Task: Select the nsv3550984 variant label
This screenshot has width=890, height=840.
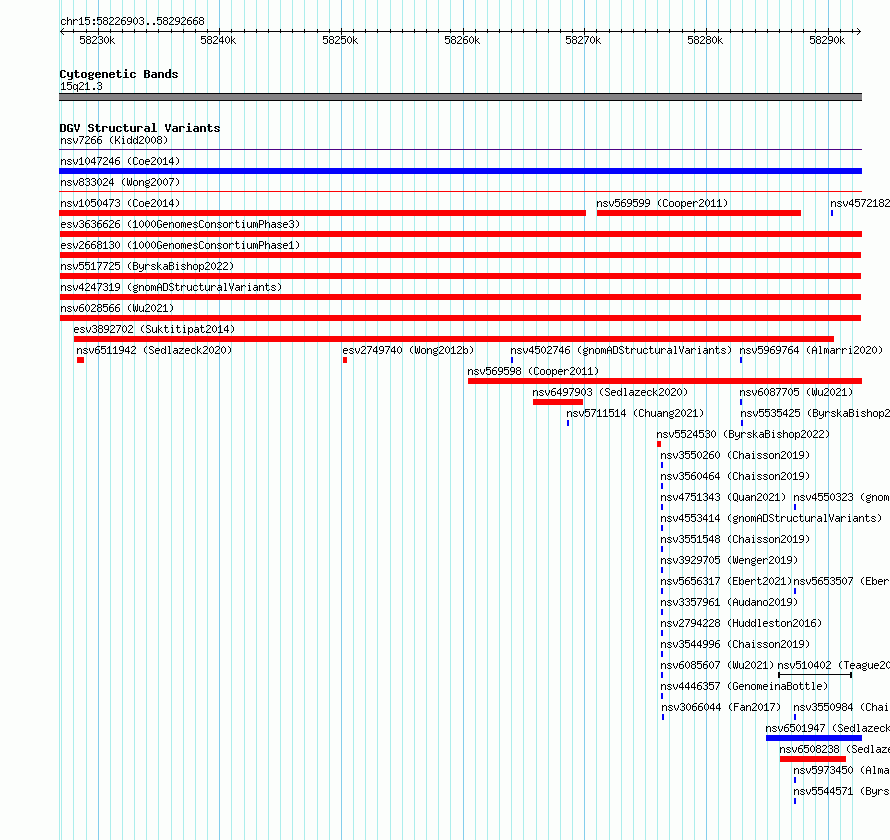Action: coord(841,707)
